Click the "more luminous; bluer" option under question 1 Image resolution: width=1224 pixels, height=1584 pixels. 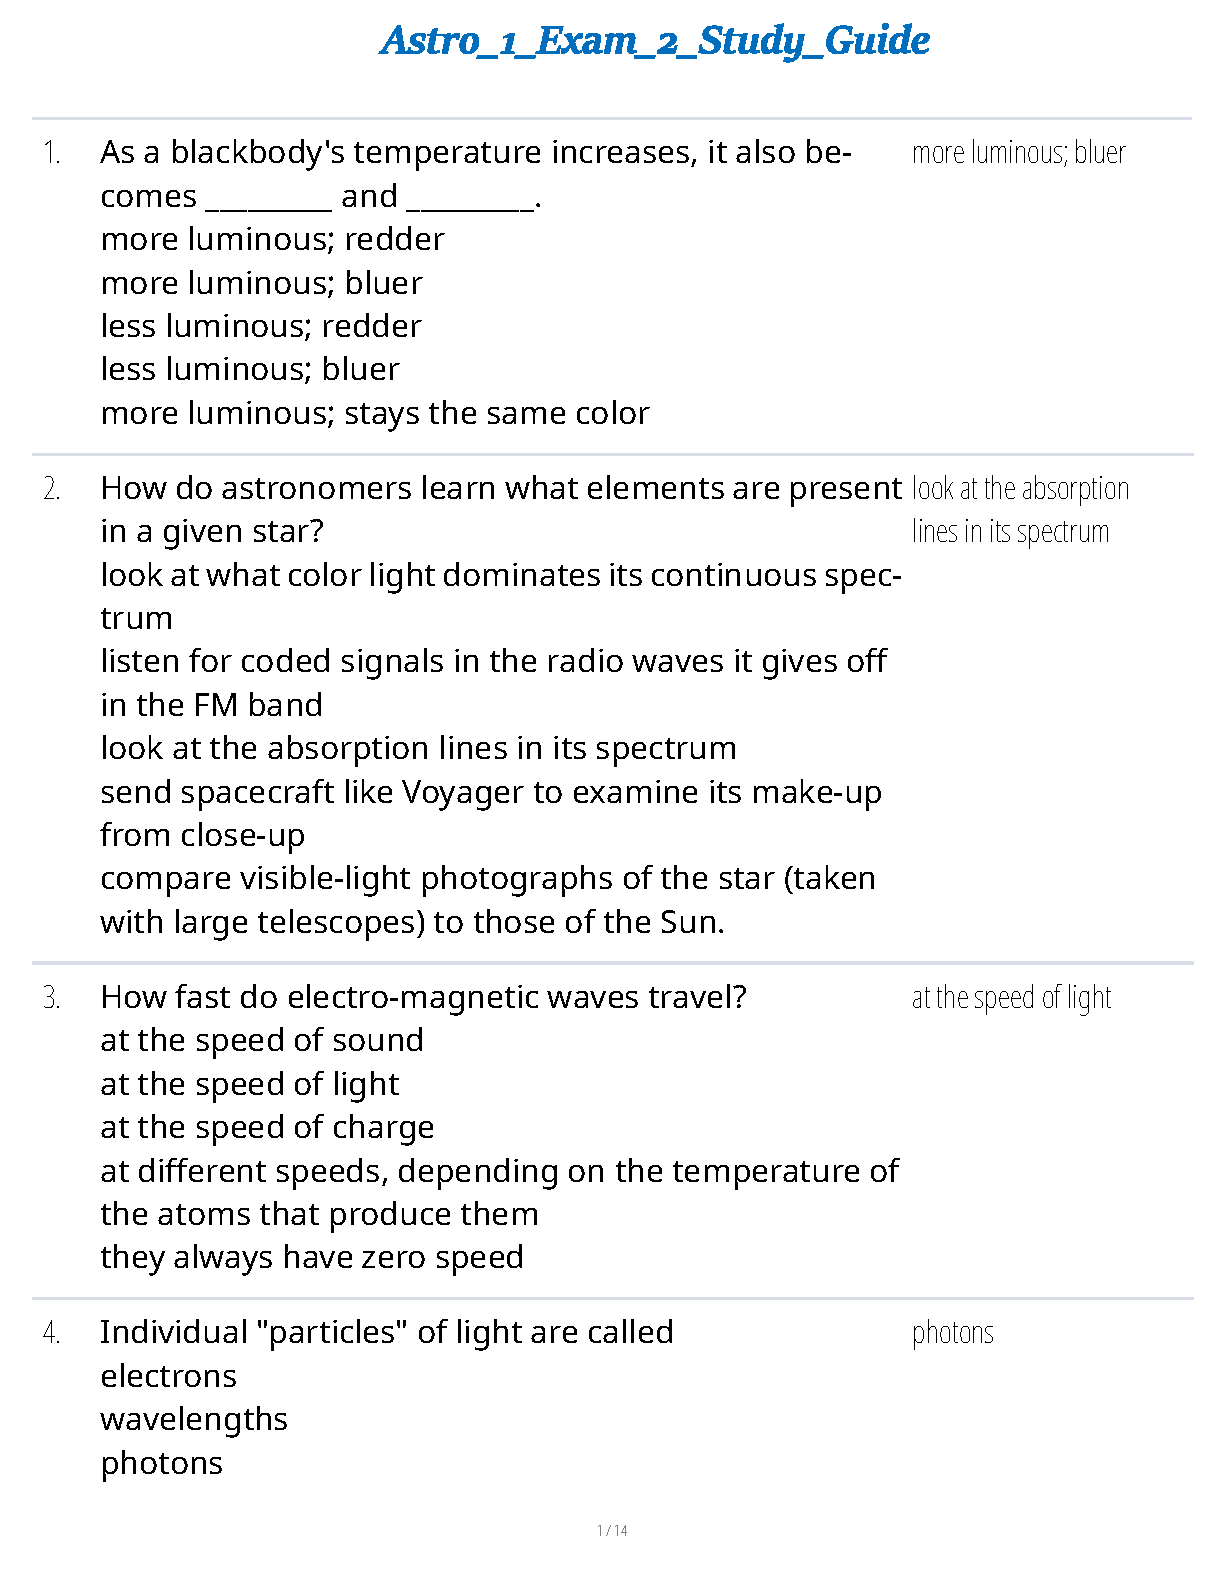coord(261,284)
